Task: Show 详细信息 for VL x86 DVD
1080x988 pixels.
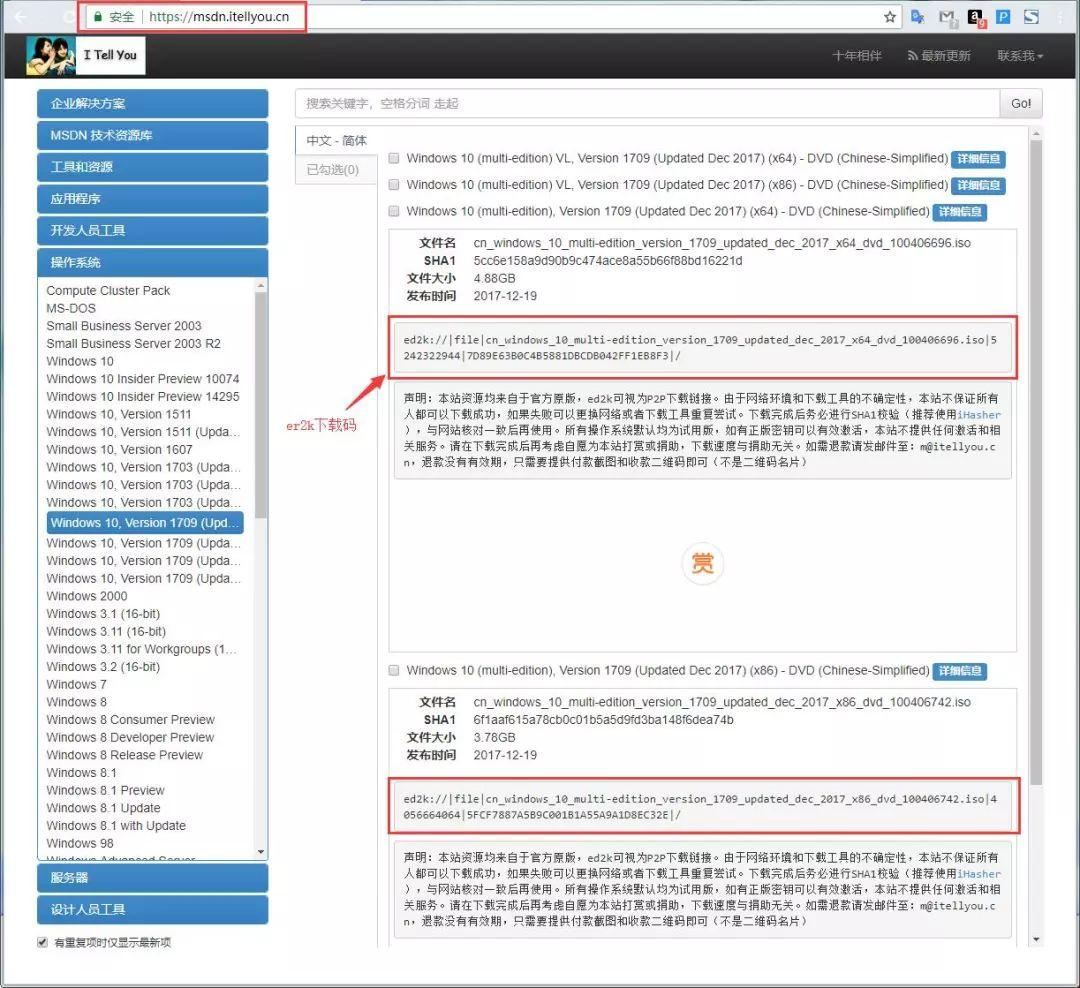Action: [x=978, y=185]
